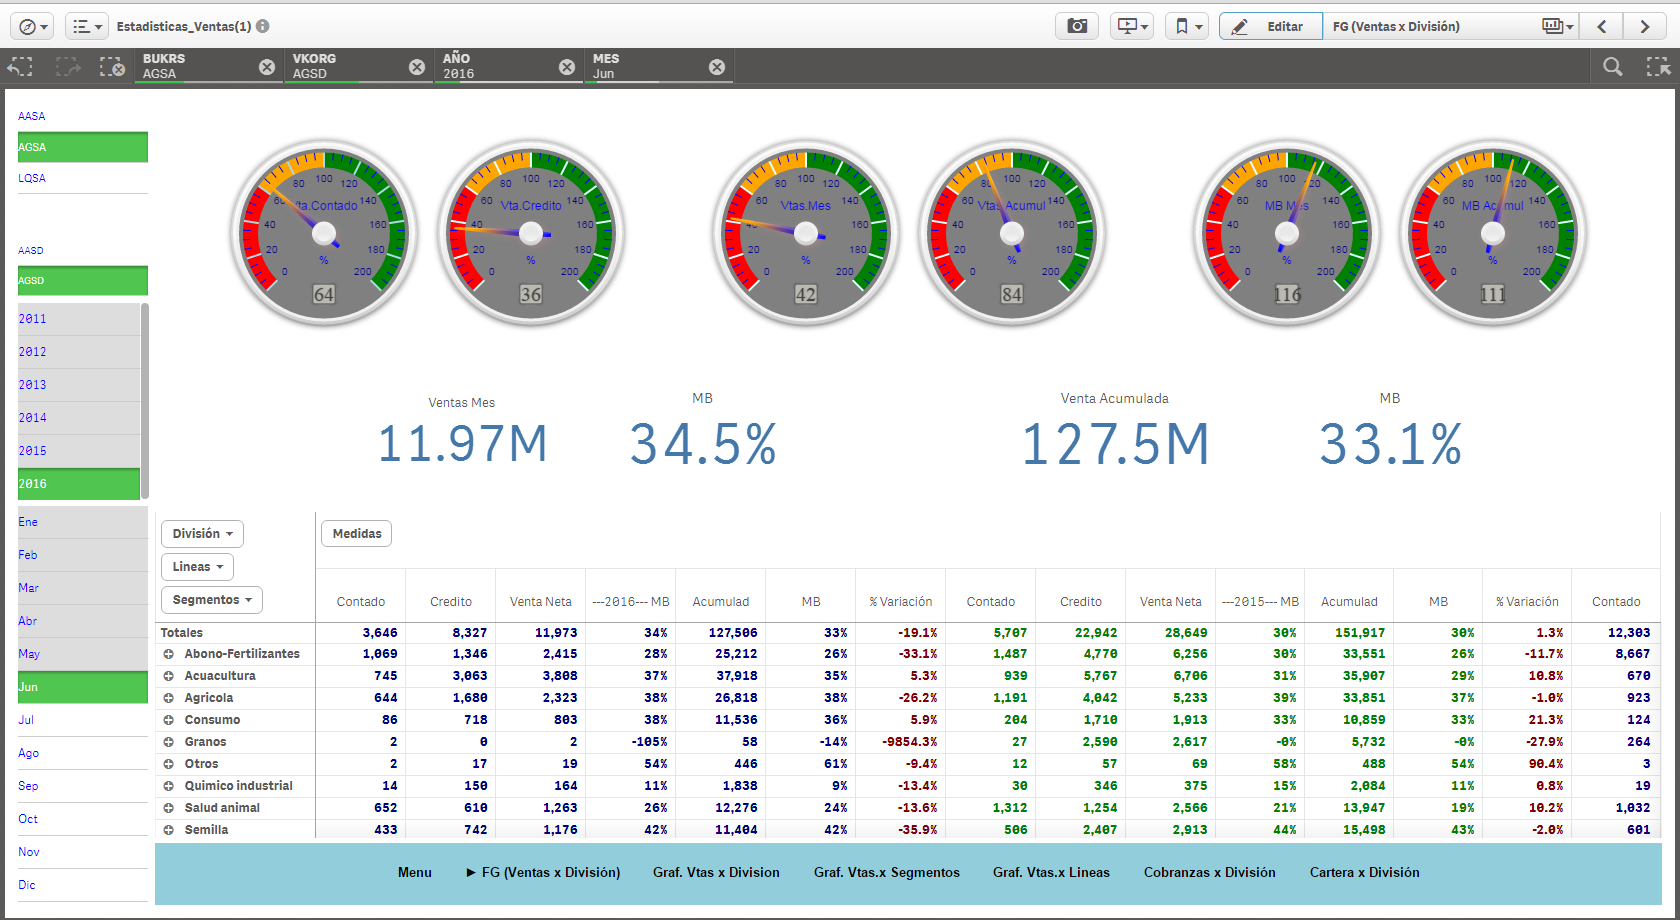Remove the AÑO 2016 selection
1680x920 pixels.
[x=567, y=67]
